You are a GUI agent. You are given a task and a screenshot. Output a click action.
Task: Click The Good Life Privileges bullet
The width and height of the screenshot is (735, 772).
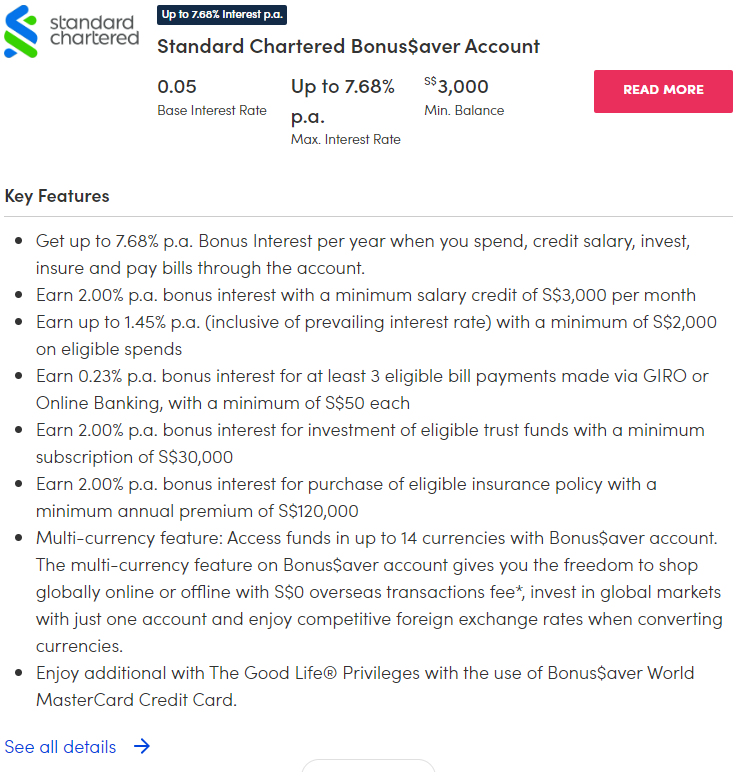click(365, 685)
